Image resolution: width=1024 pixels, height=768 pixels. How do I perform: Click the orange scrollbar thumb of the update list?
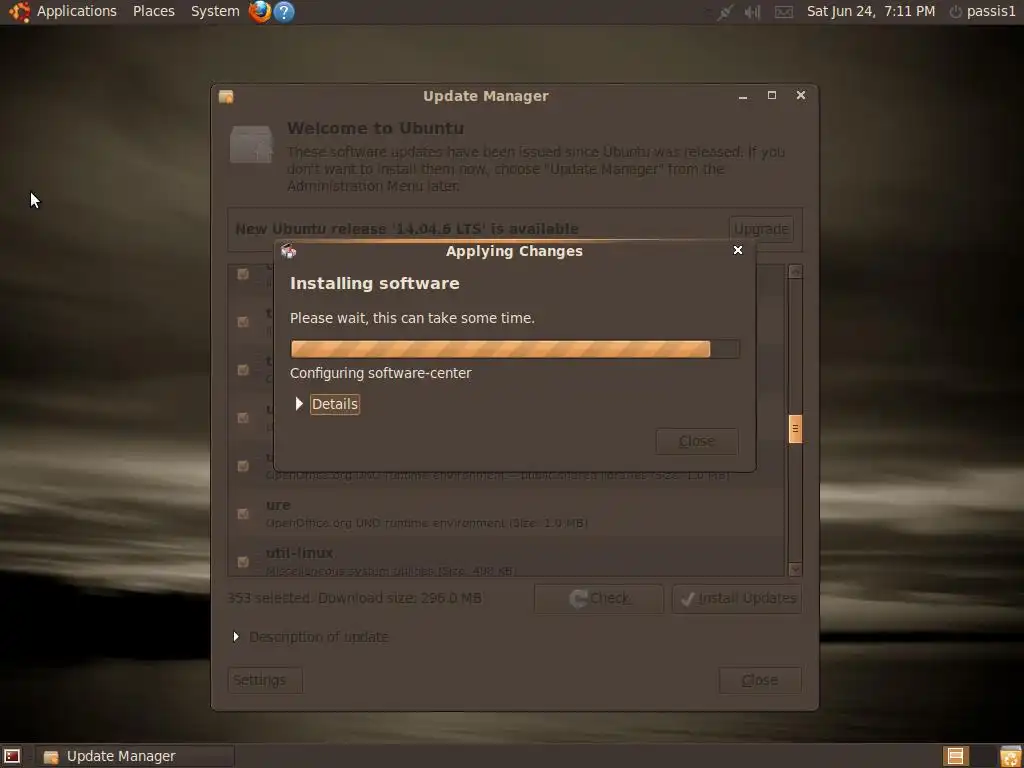pyautogui.click(x=795, y=429)
